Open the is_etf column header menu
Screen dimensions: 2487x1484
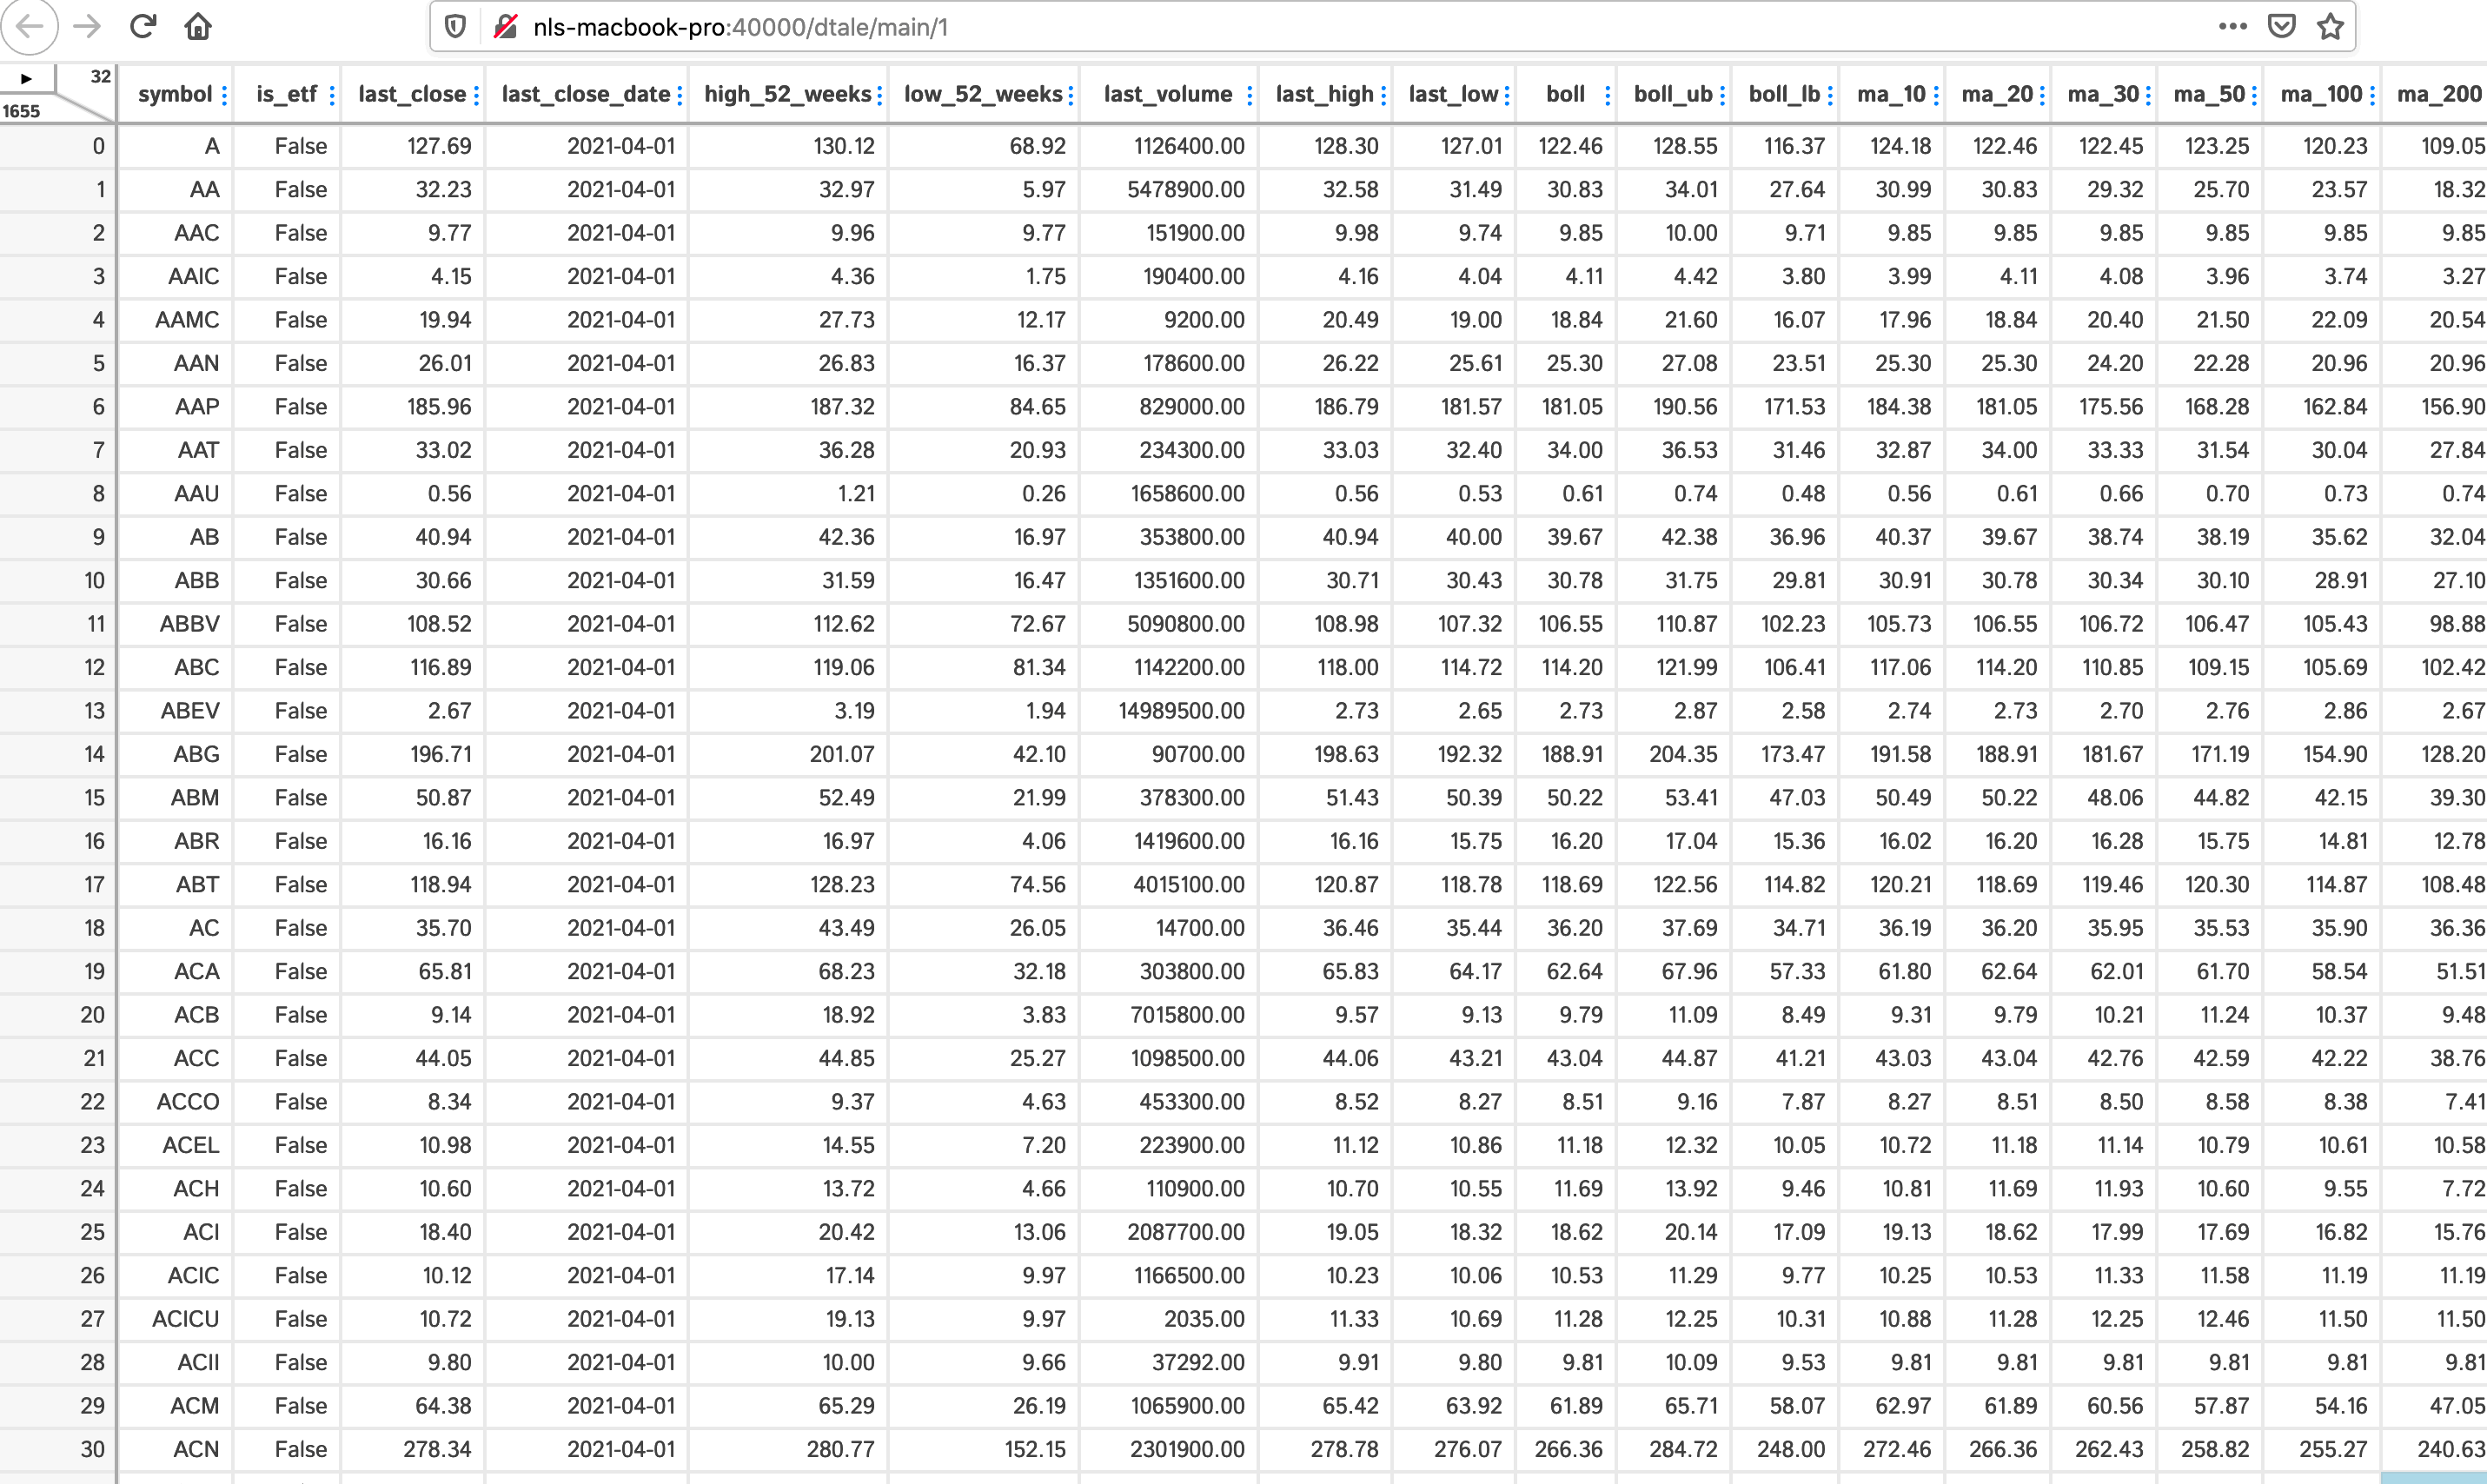click(x=286, y=94)
